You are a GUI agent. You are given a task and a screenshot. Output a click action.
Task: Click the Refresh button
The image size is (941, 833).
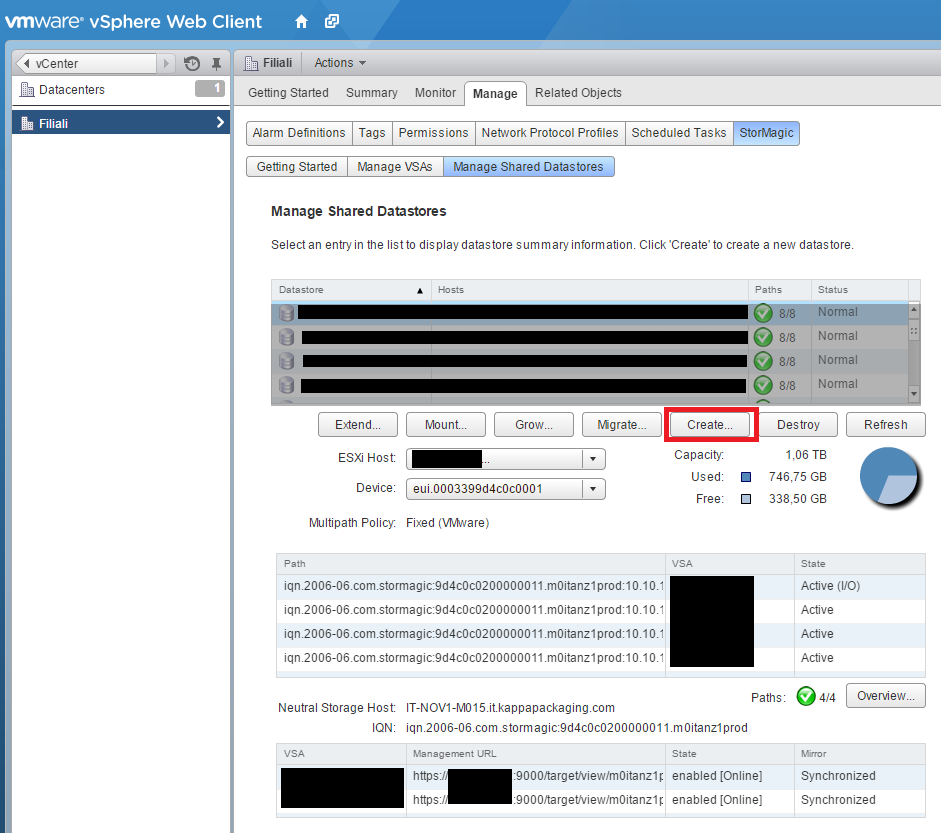[x=886, y=425]
